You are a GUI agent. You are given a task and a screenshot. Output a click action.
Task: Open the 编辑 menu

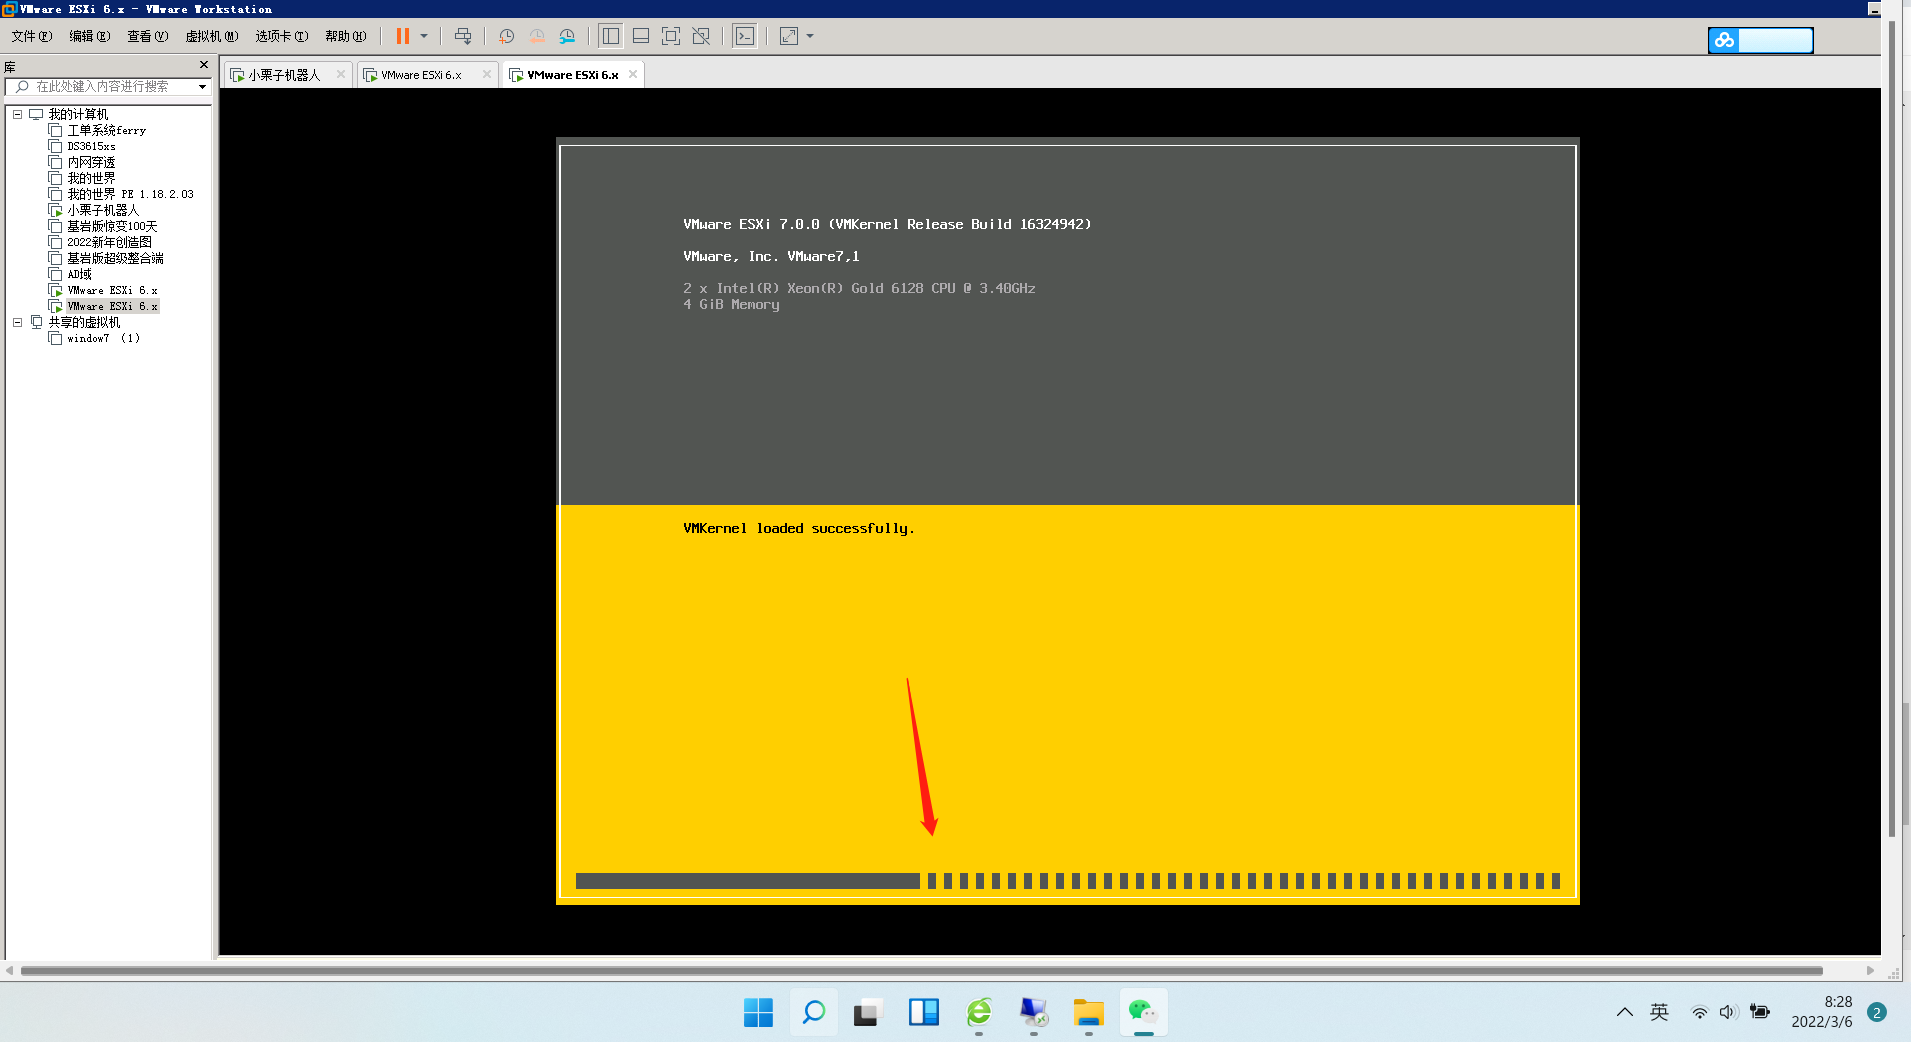point(89,36)
